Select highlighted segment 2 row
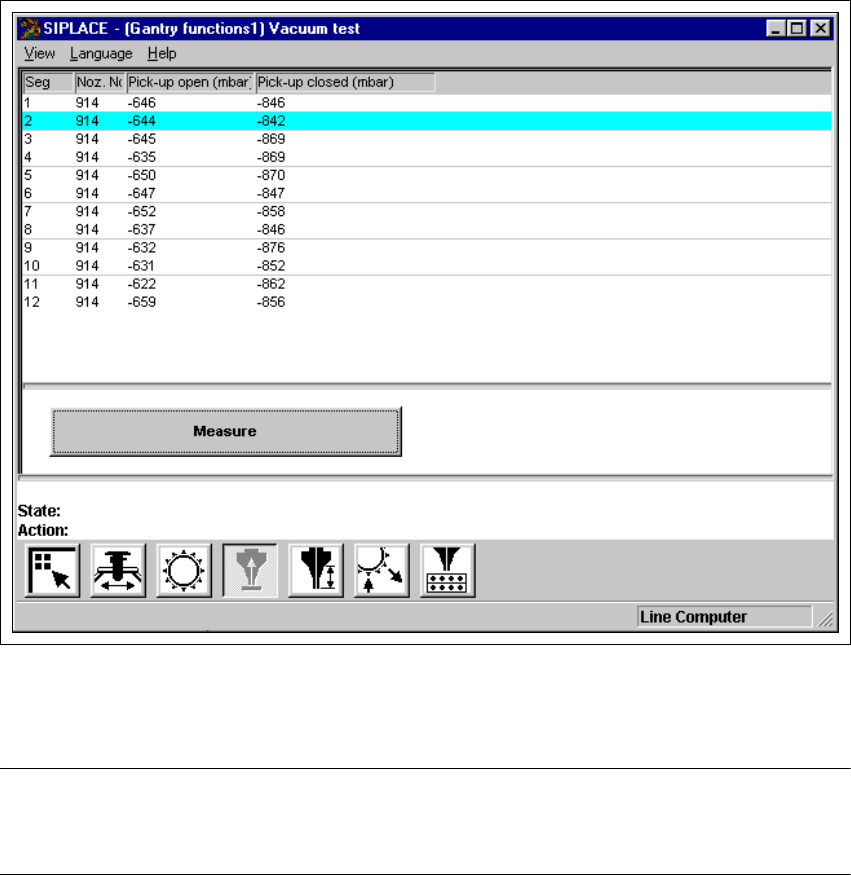The width and height of the screenshot is (851, 875). pos(427,121)
